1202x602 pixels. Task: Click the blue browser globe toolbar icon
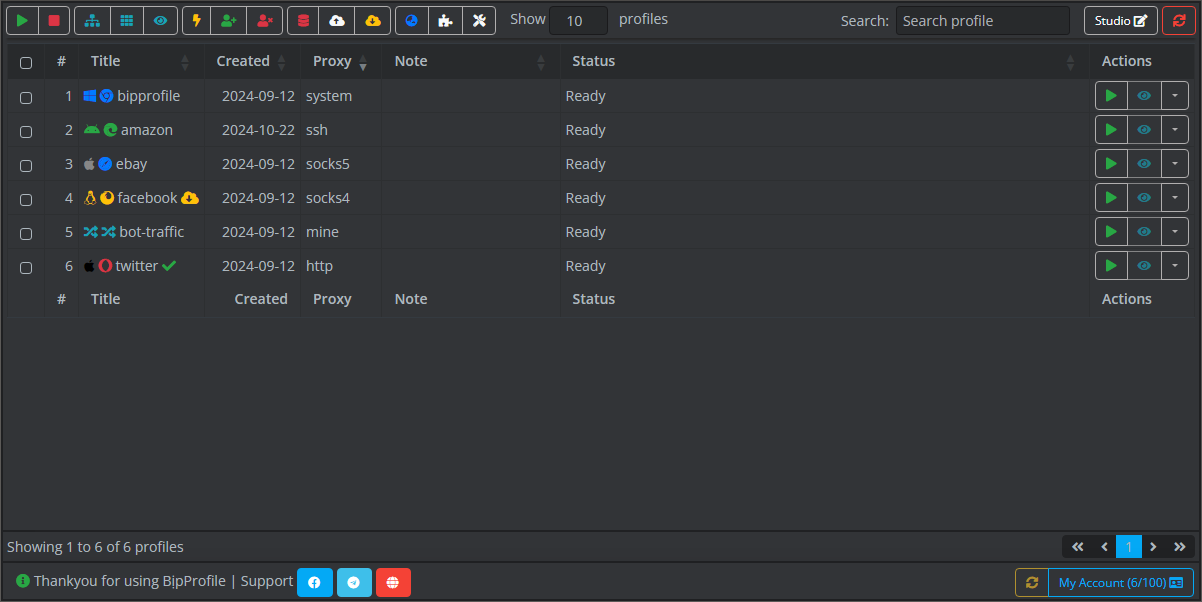point(411,20)
